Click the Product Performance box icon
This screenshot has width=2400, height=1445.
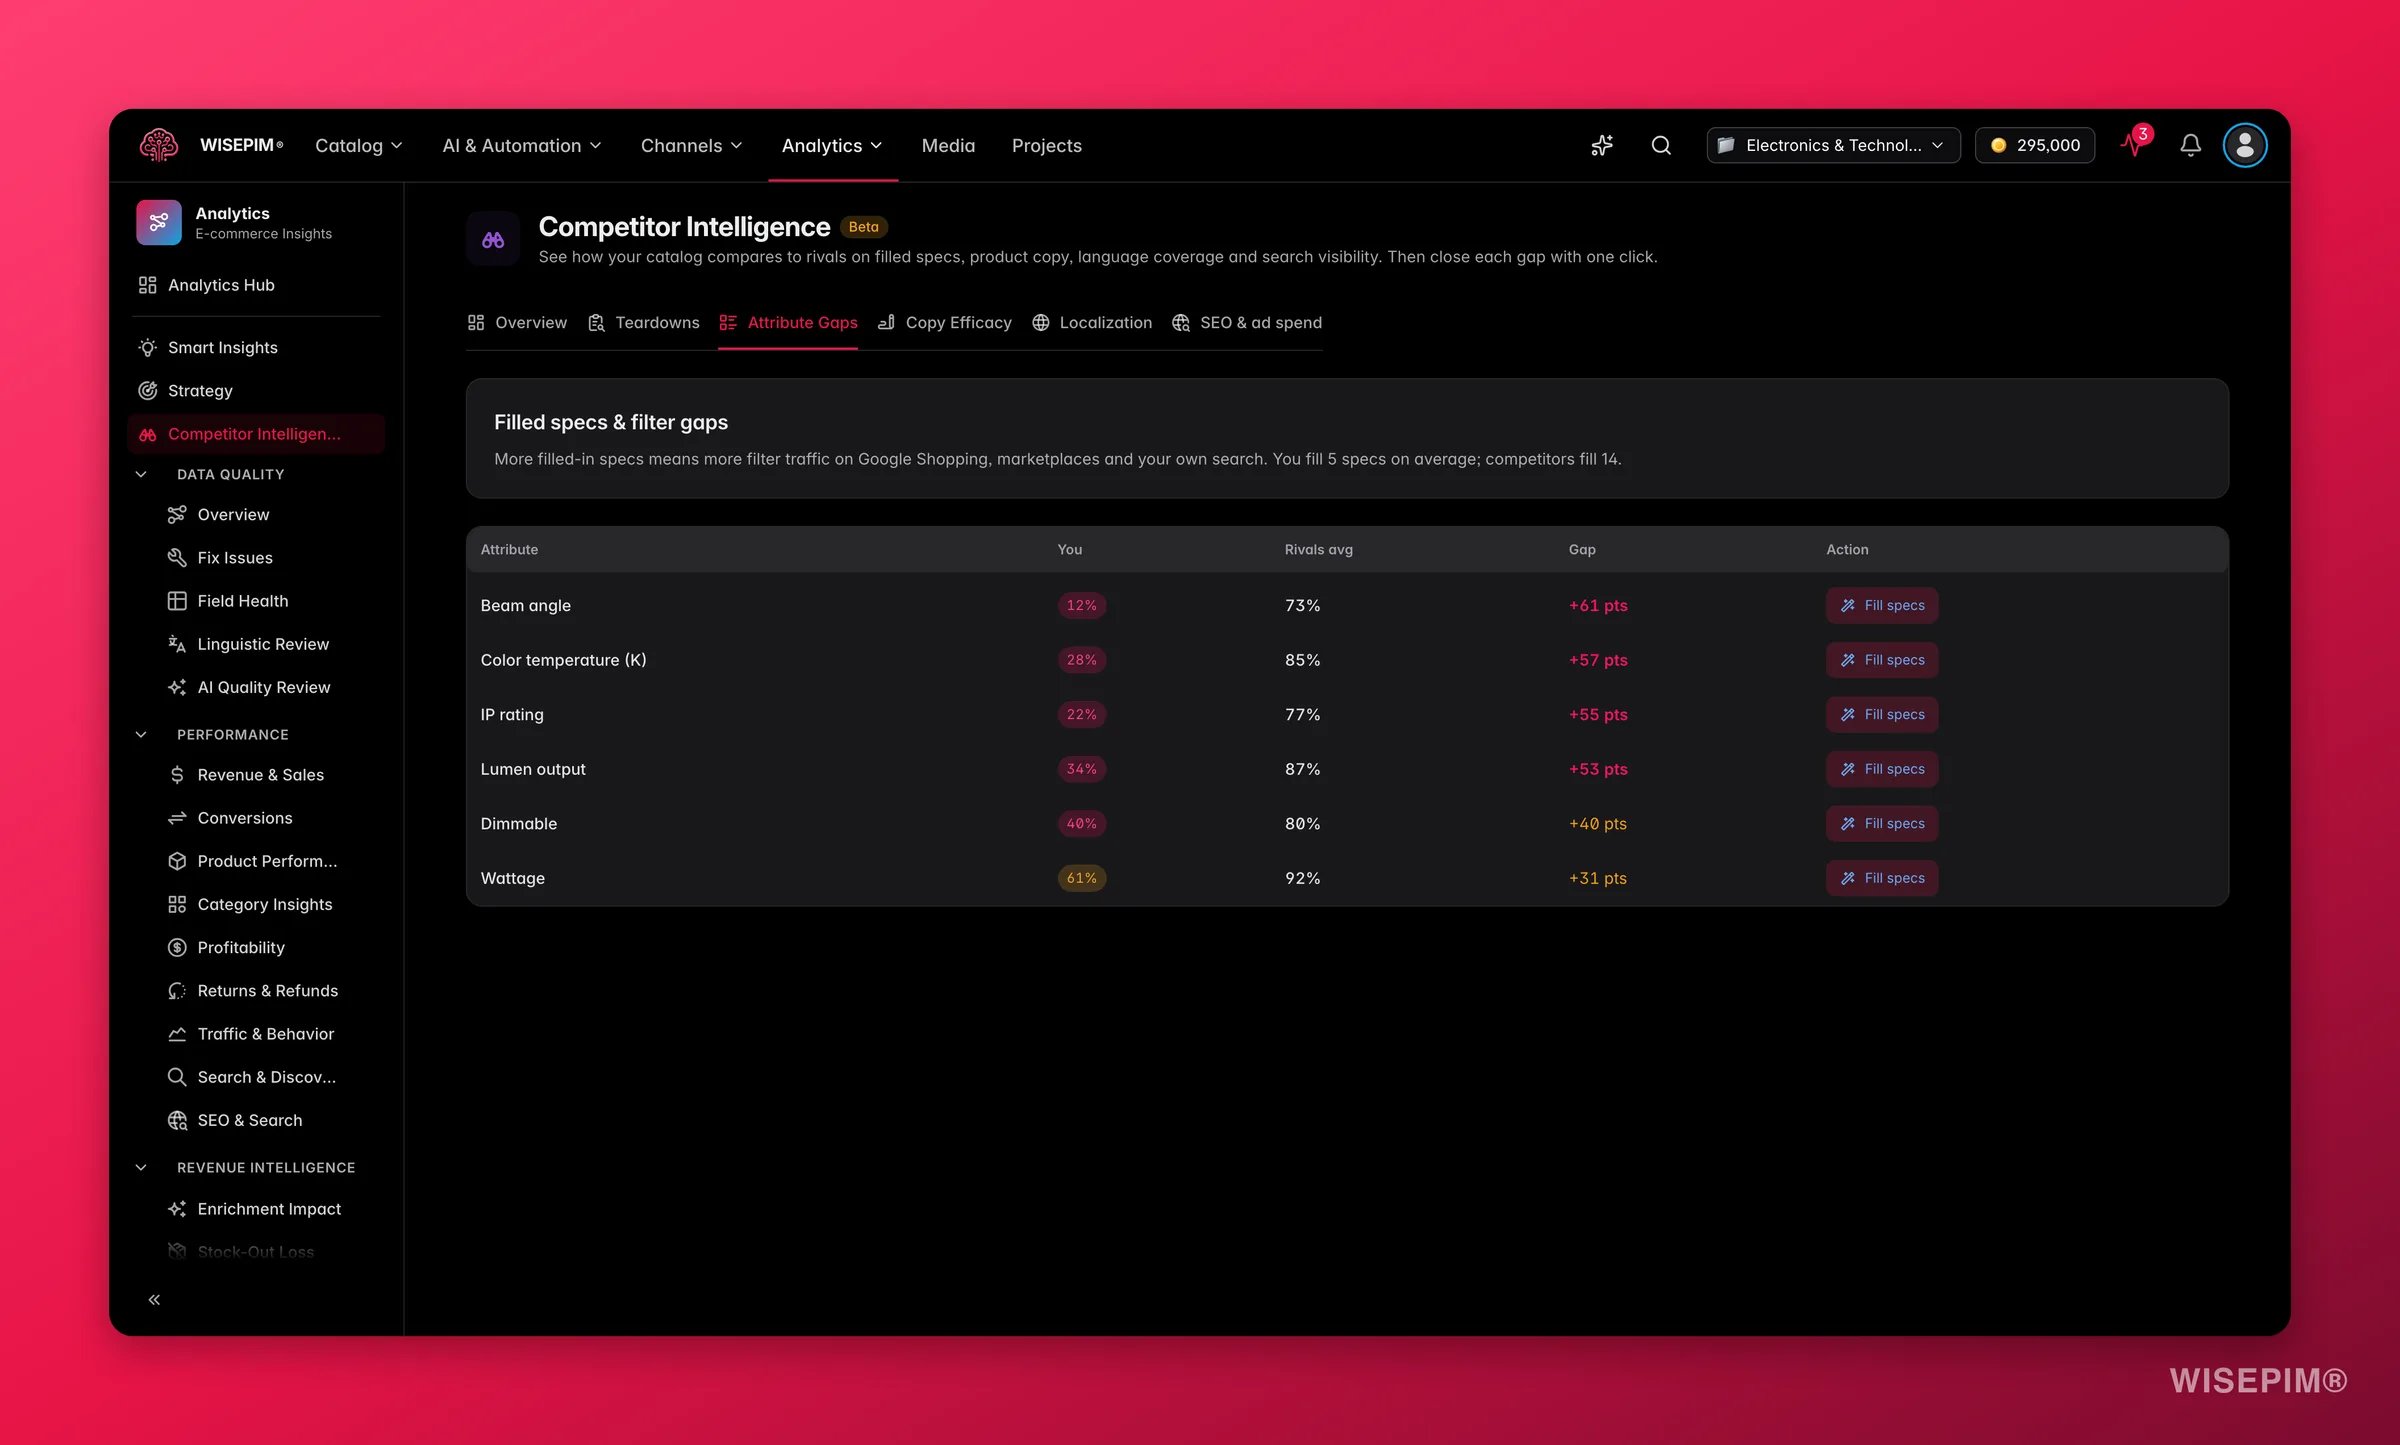point(177,860)
